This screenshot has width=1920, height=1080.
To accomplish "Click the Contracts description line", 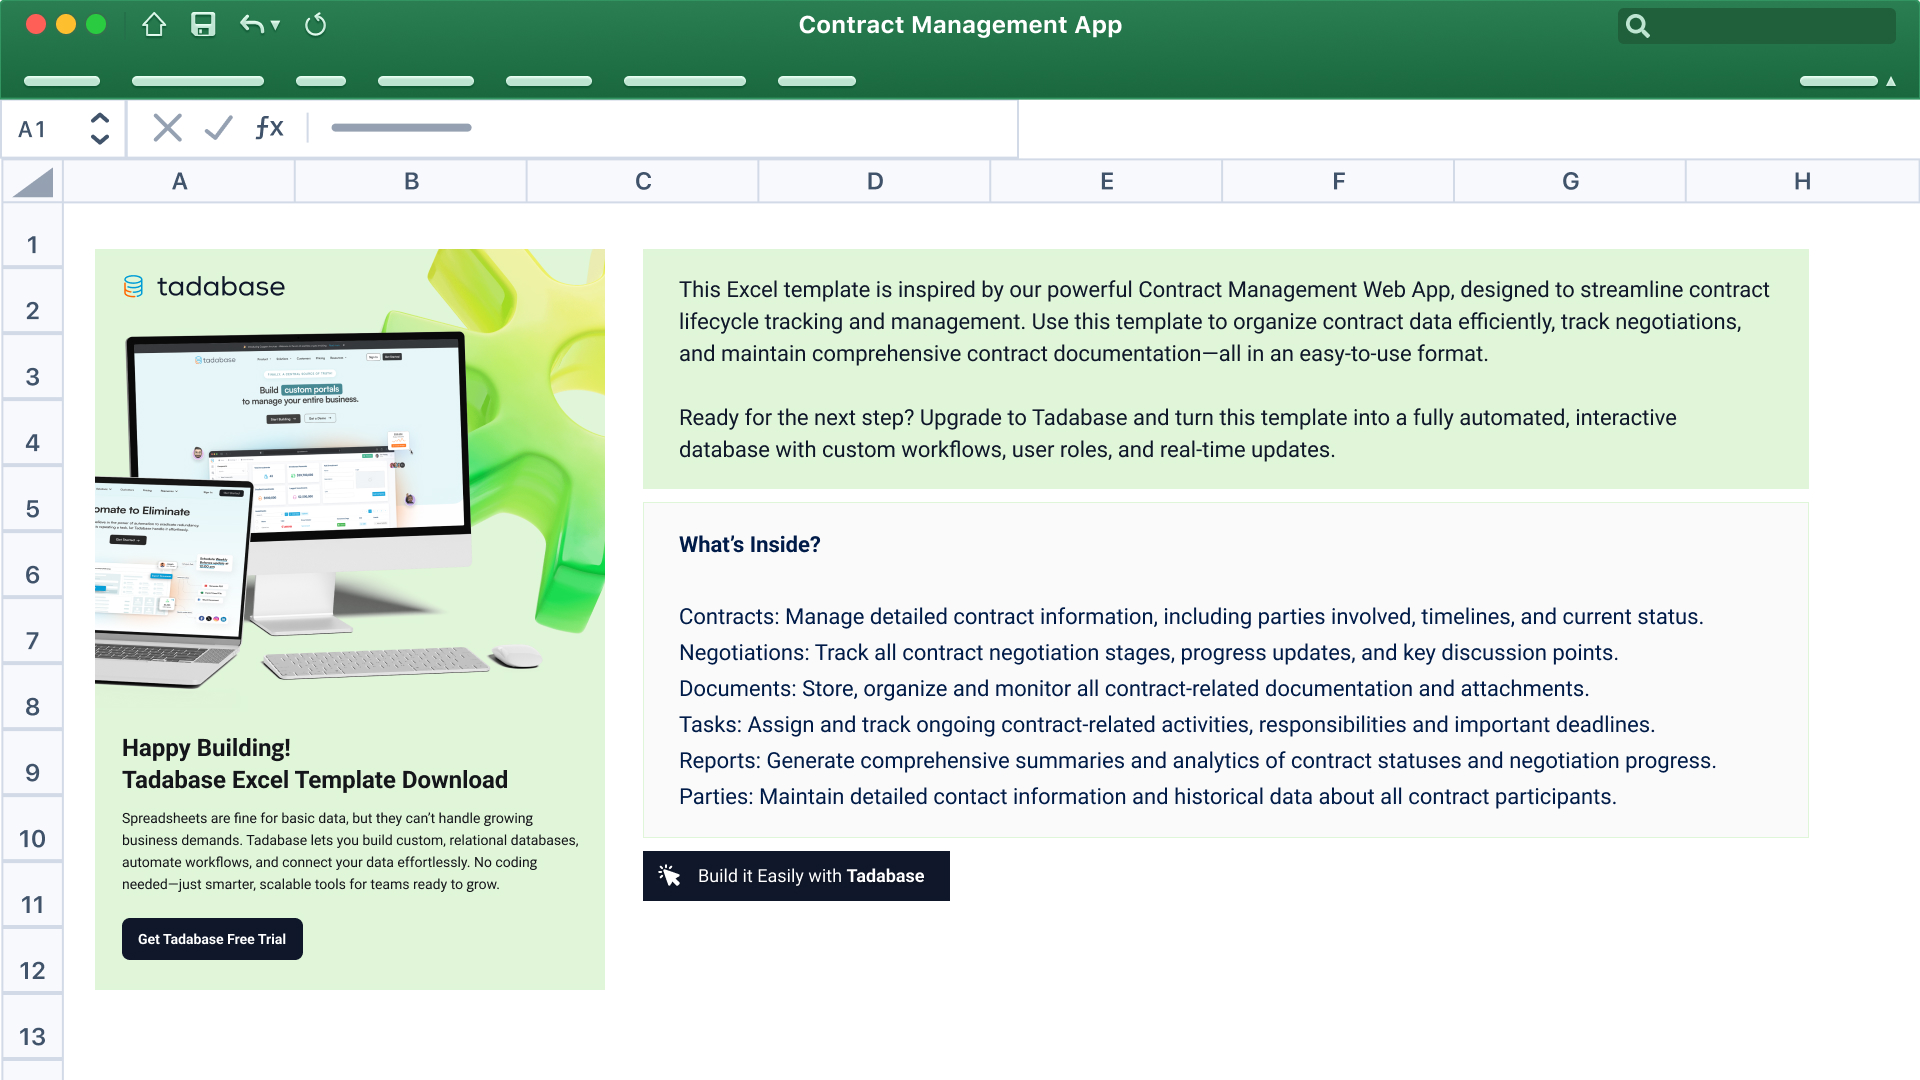I will 1191,617.
